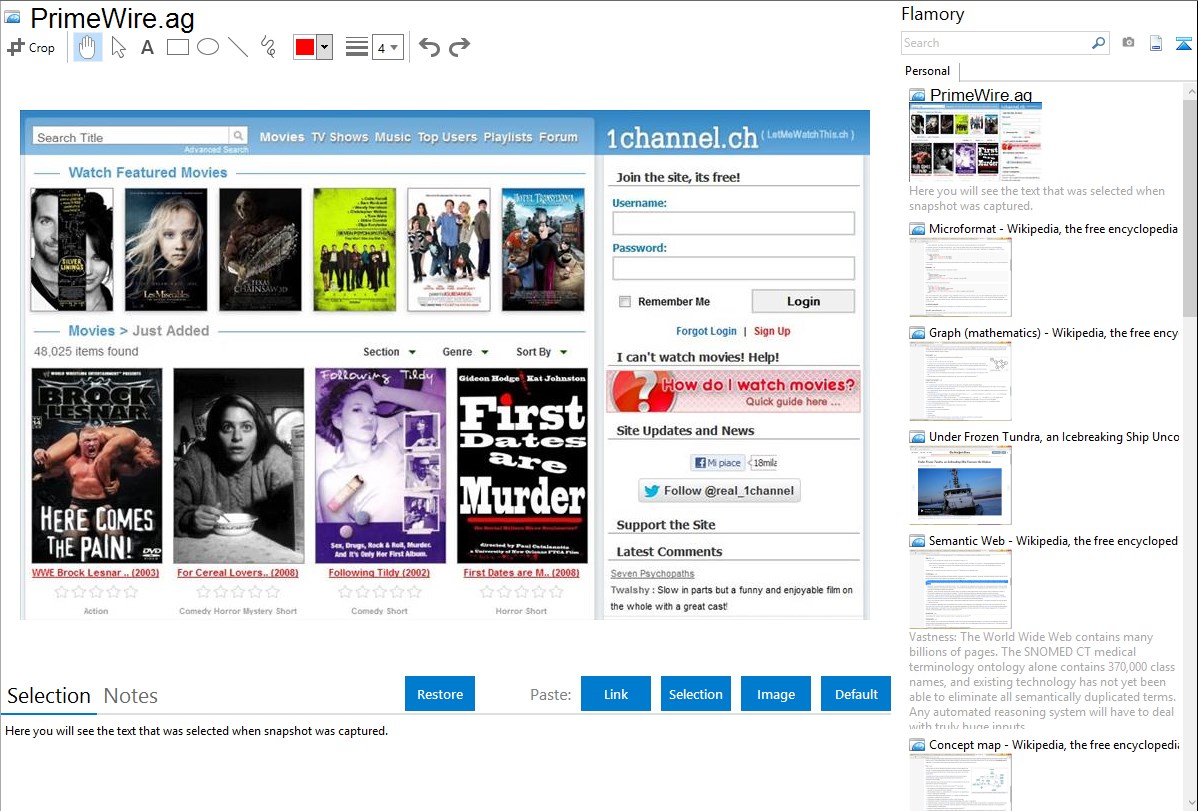Select the arrow pointer tool
Screen dimensions: 1198x811
118,47
